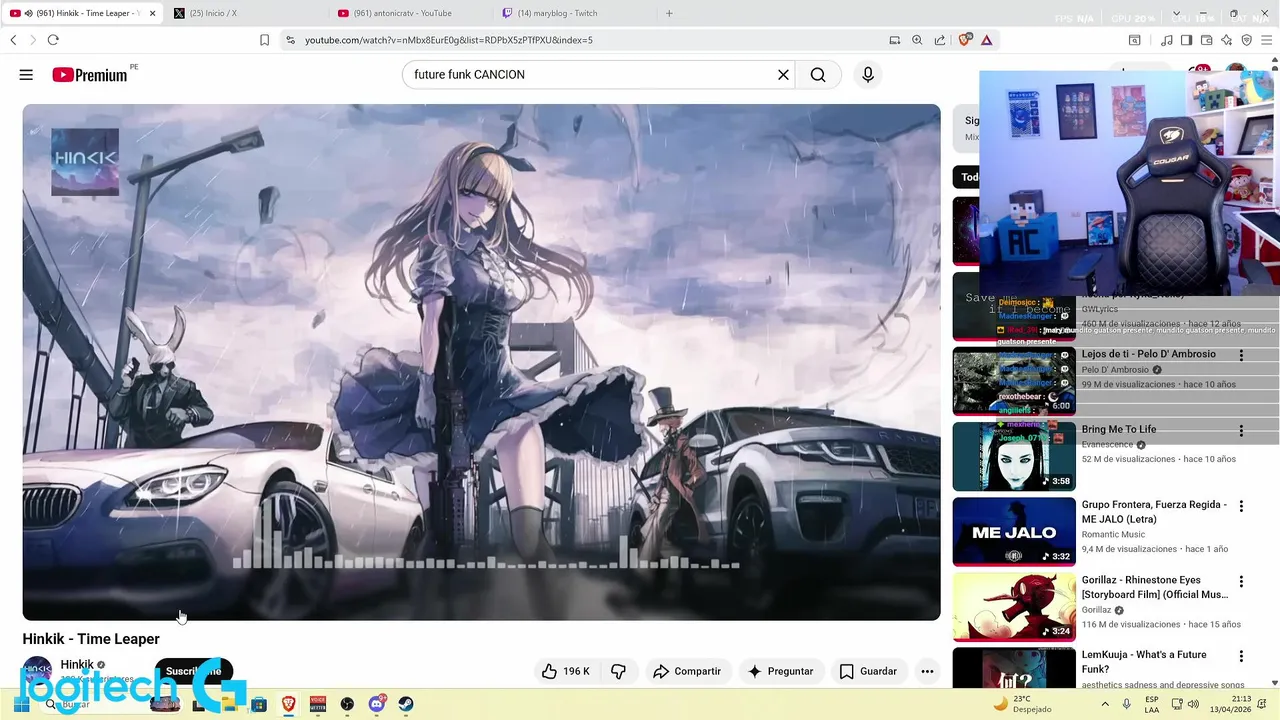Open Brave browser taskbar icon
The image size is (1280, 720).
pyautogui.click(x=288, y=704)
